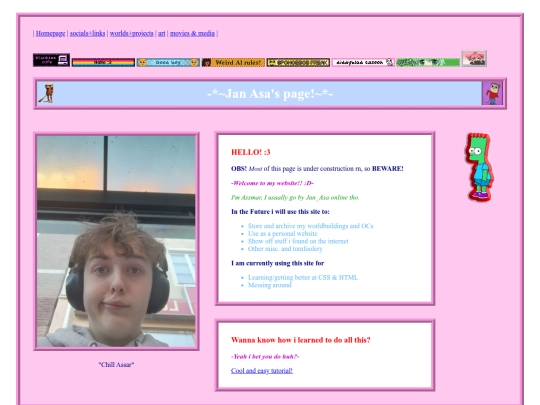Click 'Wanna know how i learned to do all this?'

coord(301,340)
